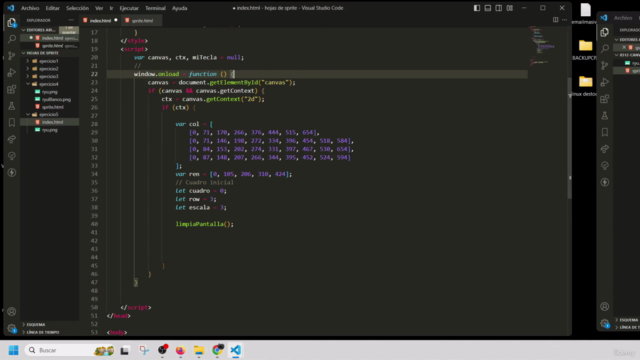Open the Extensions view in main window
This screenshot has height=360, width=640.
(11, 89)
